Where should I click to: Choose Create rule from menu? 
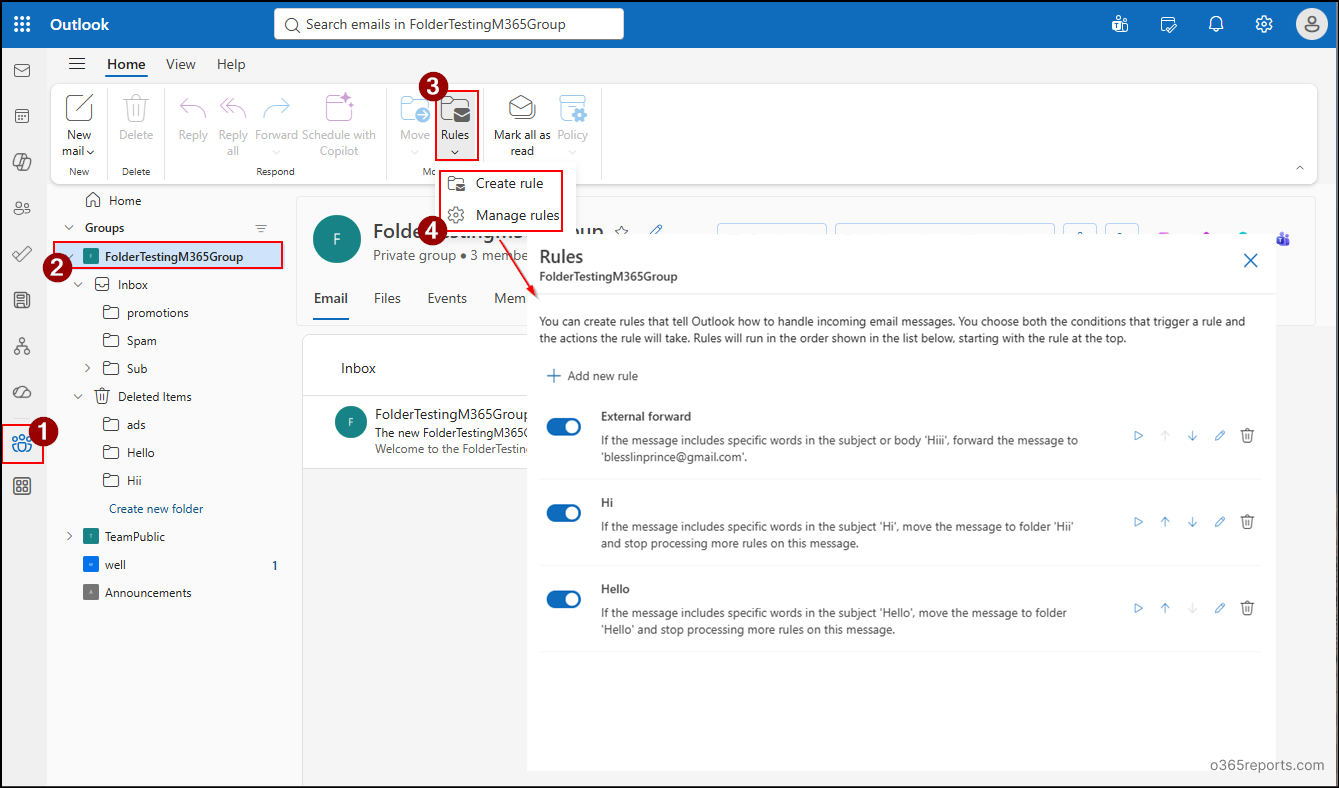click(x=501, y=183)
